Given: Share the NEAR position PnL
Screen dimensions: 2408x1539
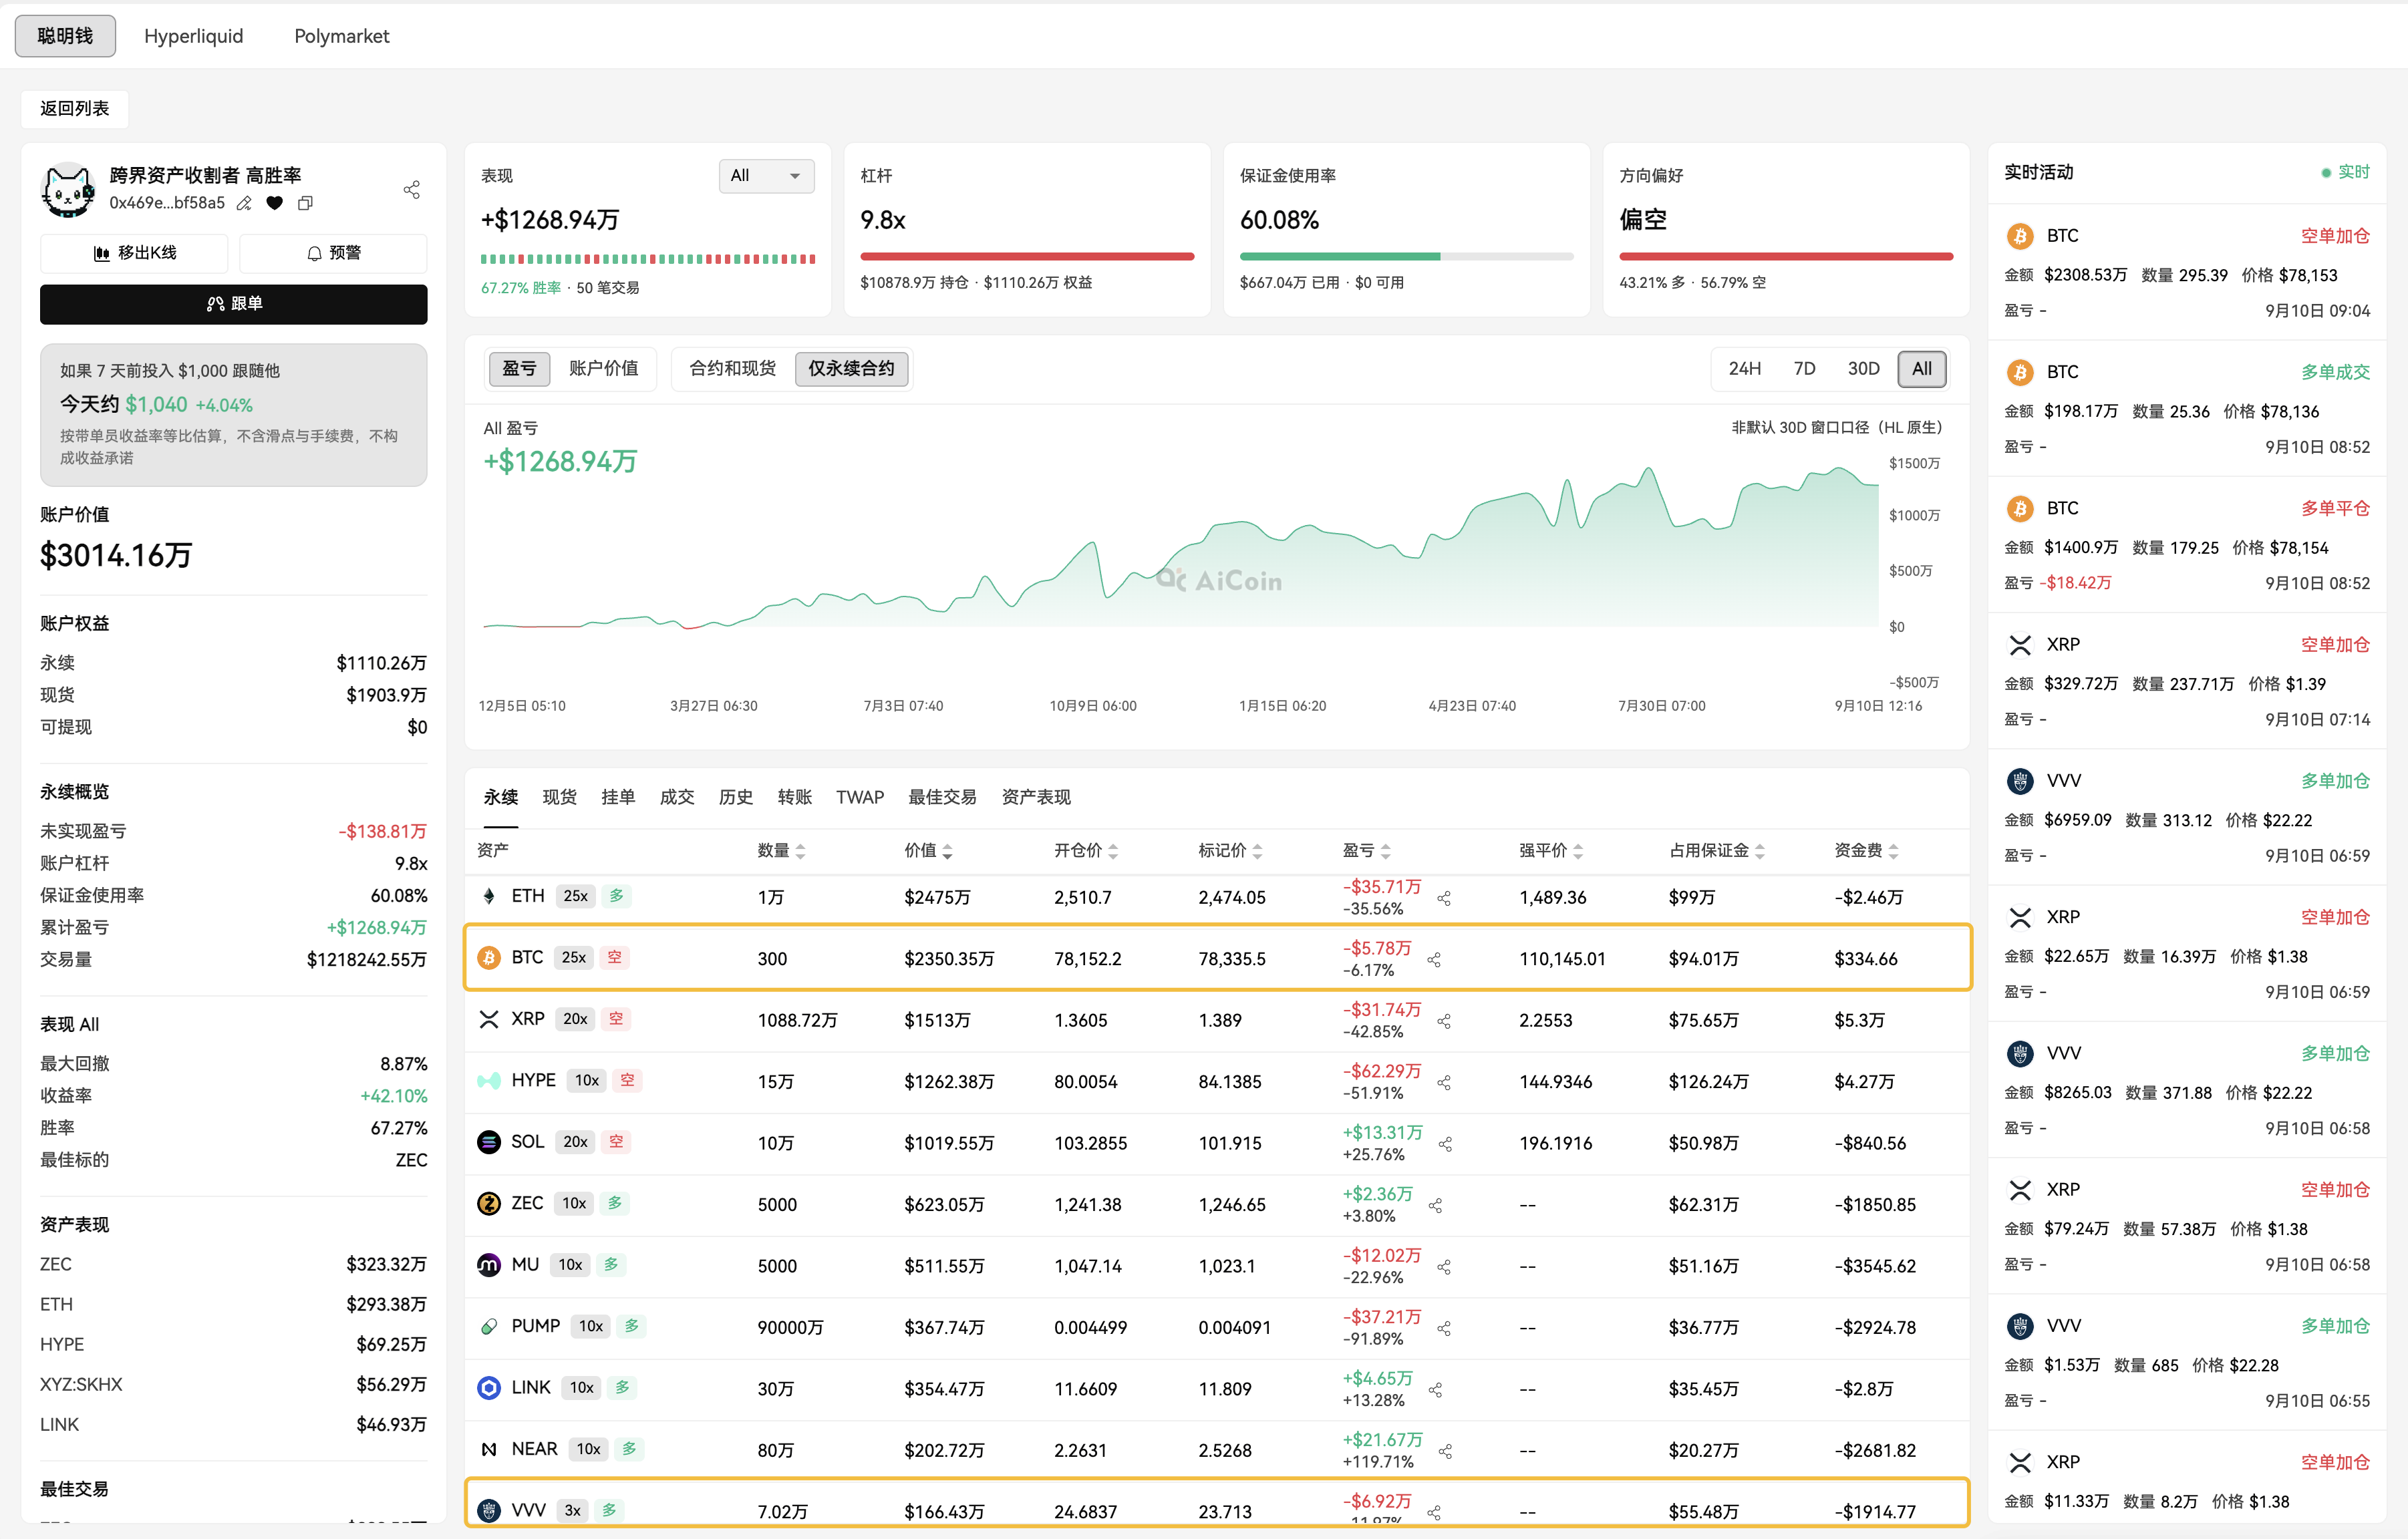Looking at the screenshot, I should coord(1445,1450).
